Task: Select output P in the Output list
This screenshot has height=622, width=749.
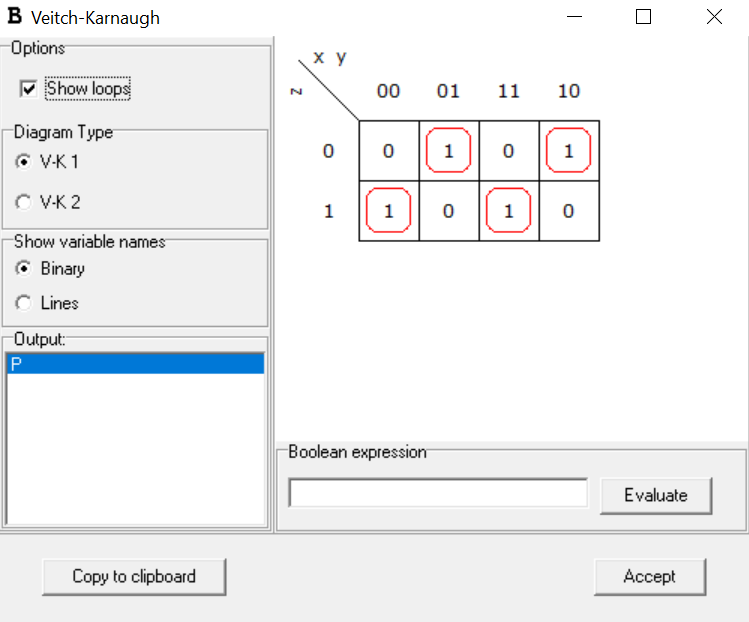Action: (135, 365)
